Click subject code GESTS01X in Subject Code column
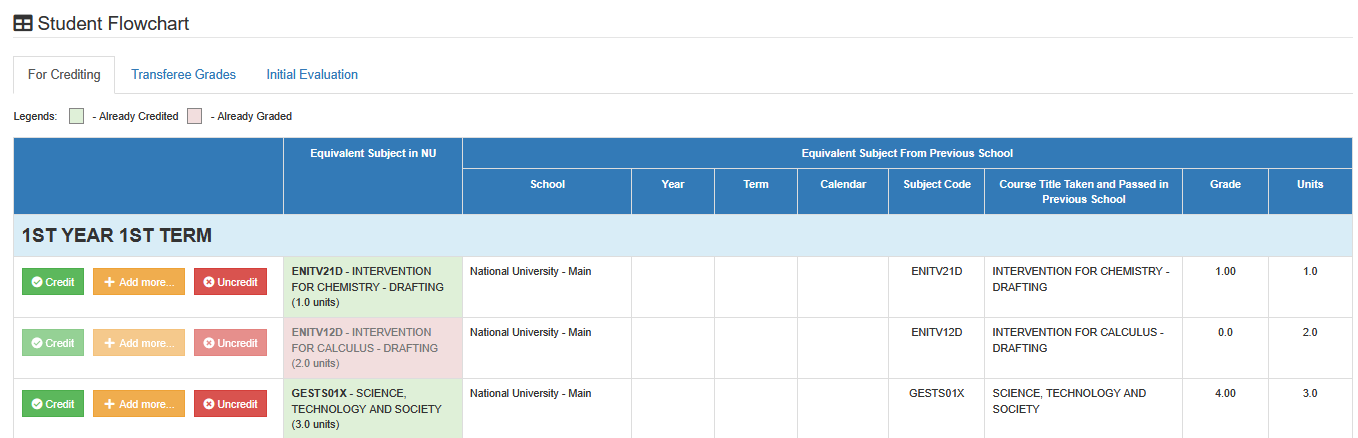 click(x=937, y=393)
